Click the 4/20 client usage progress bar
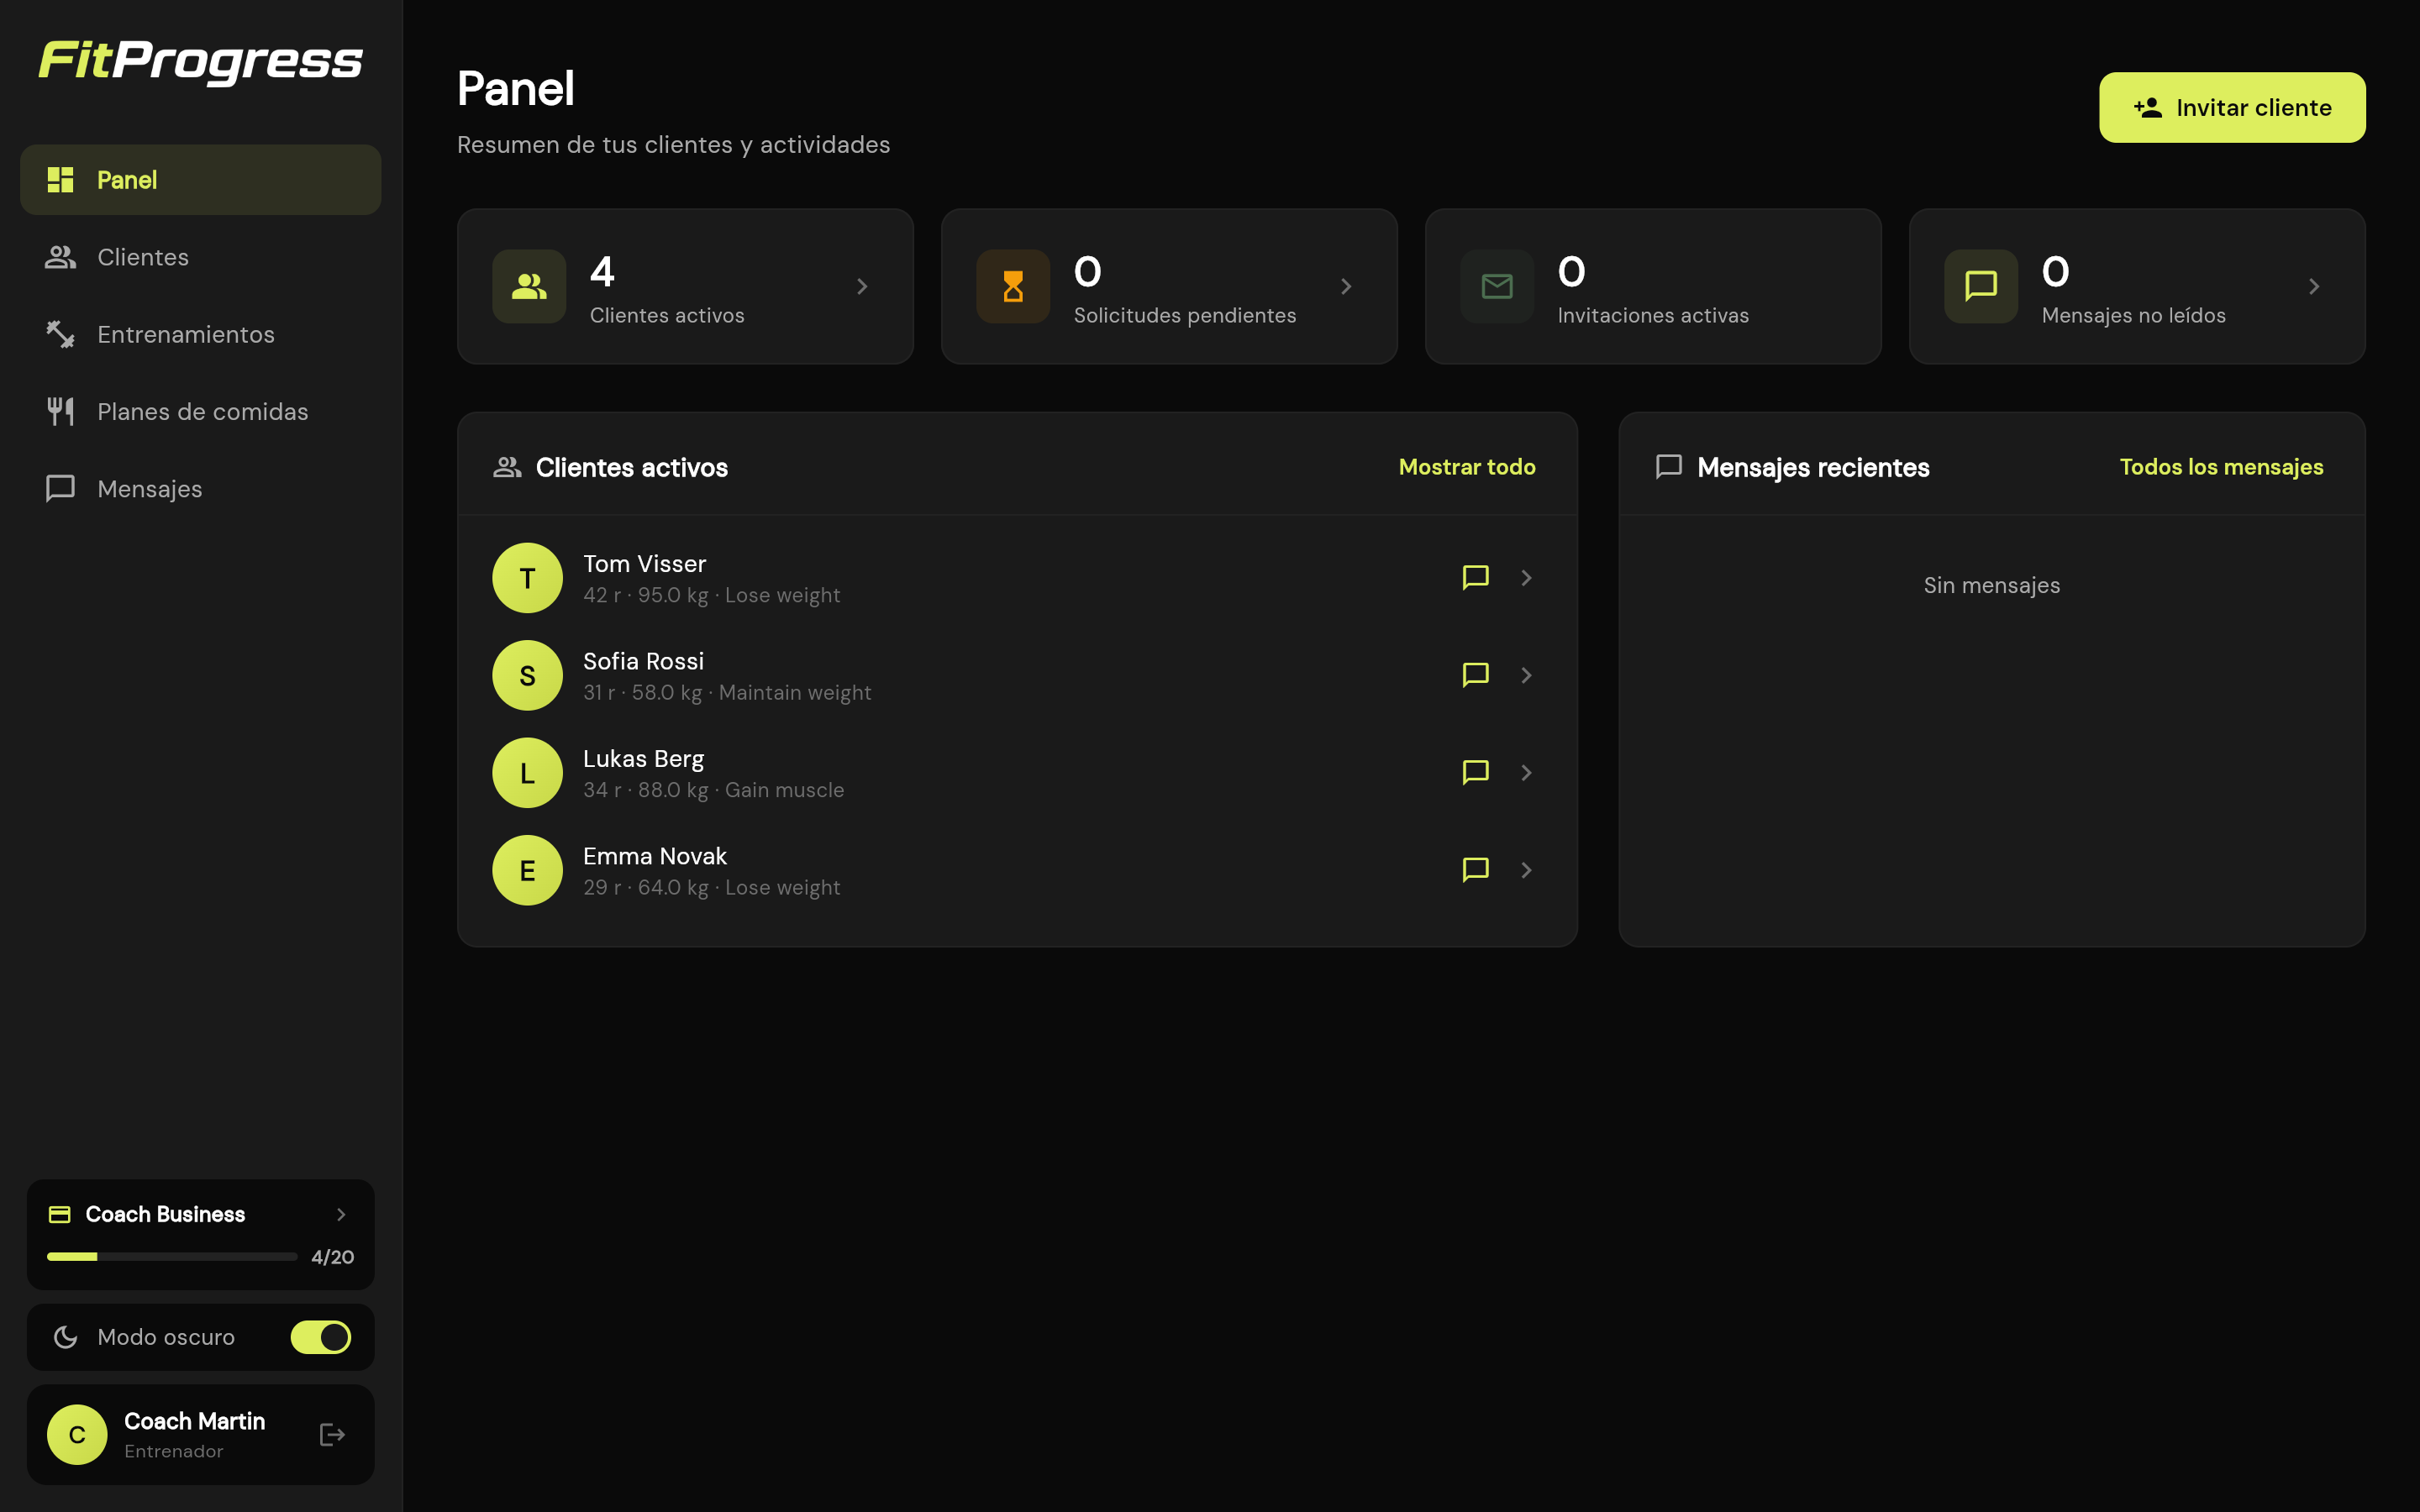 tap(172, 1257)
